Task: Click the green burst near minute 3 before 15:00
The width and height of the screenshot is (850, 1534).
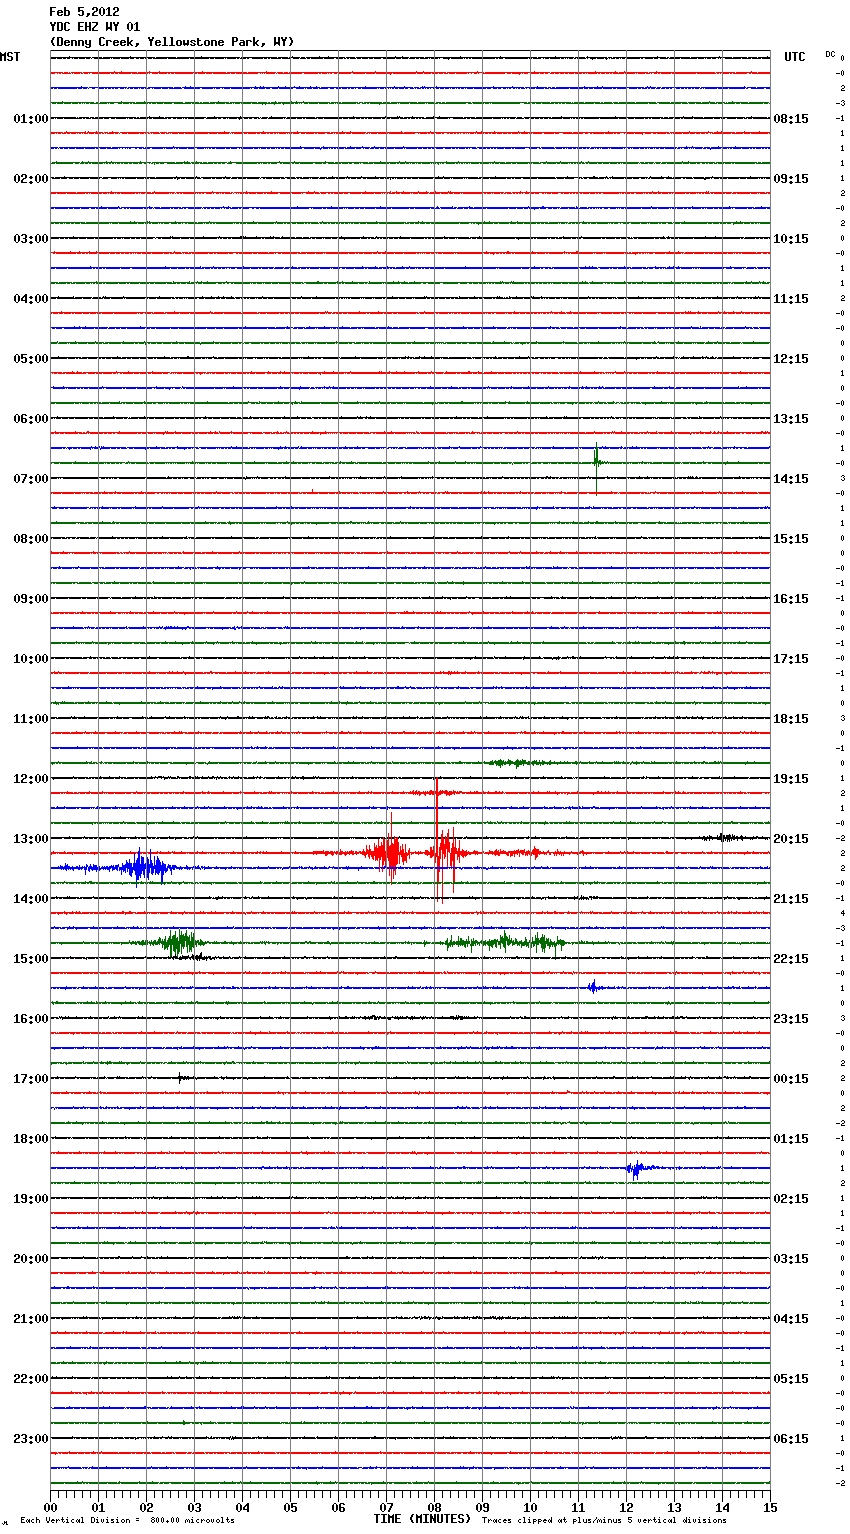Action: tap(180, 942)
